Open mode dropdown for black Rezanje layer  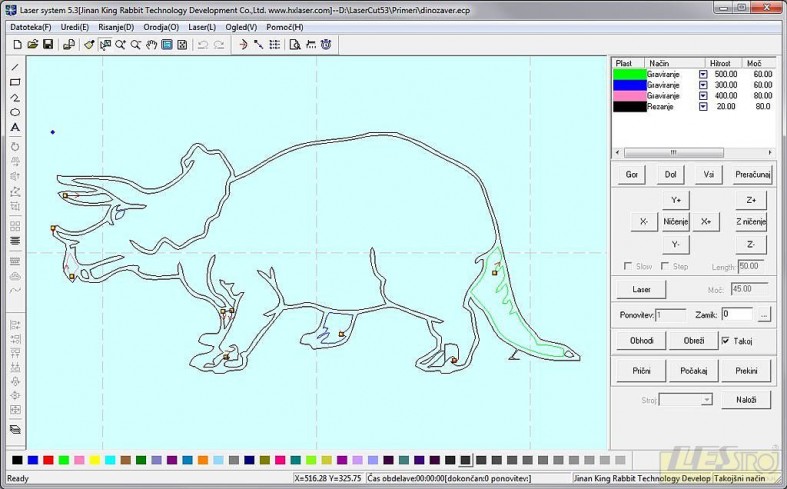703,106
